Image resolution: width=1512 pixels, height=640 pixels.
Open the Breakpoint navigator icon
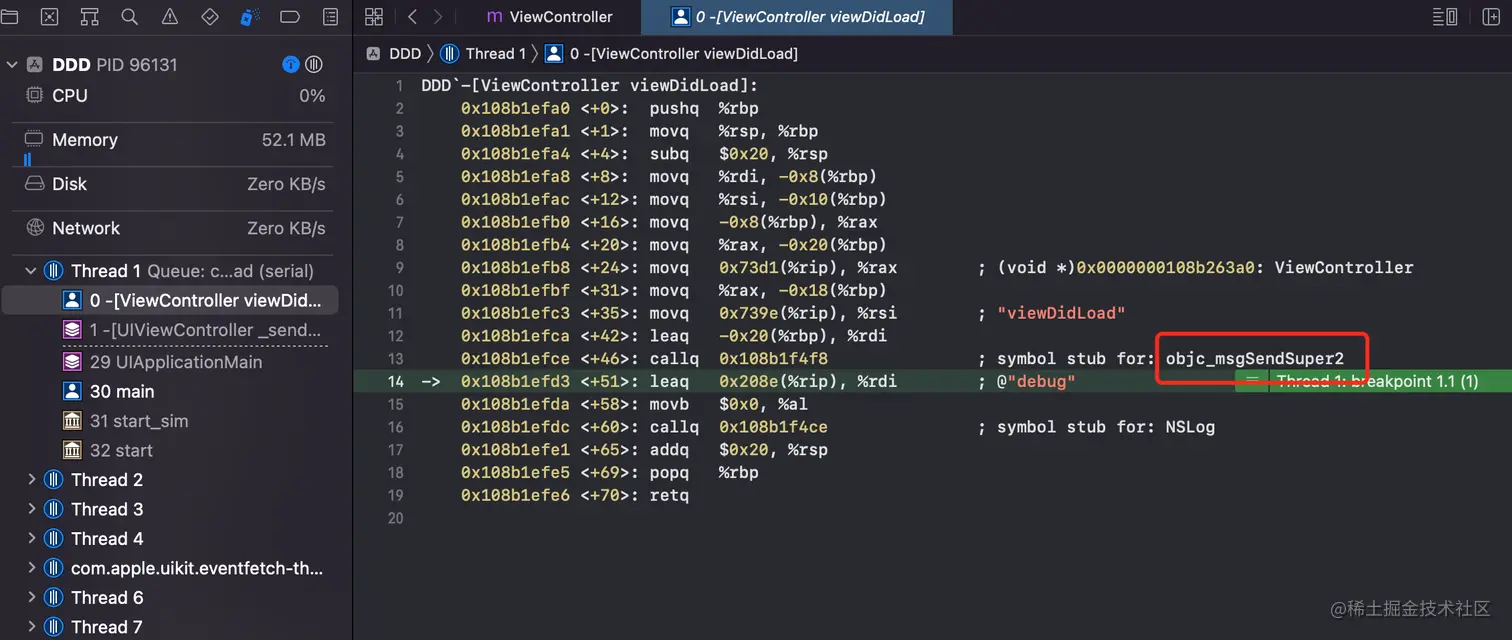287,16
